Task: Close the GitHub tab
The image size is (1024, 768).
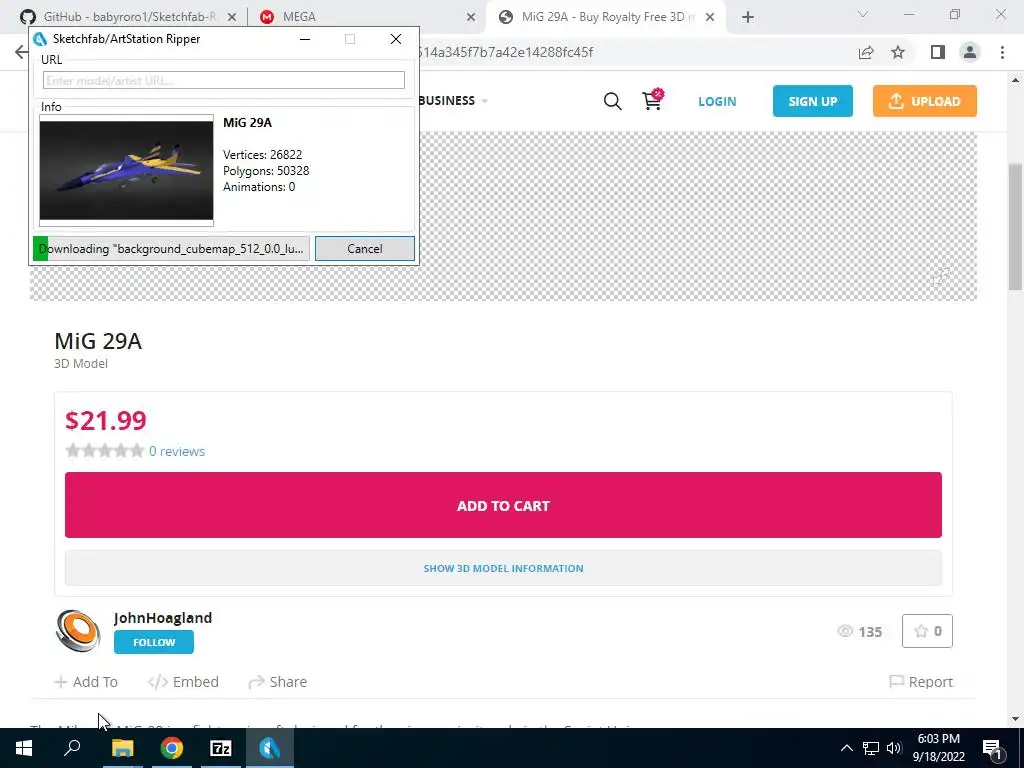Action: click(232, 17)
